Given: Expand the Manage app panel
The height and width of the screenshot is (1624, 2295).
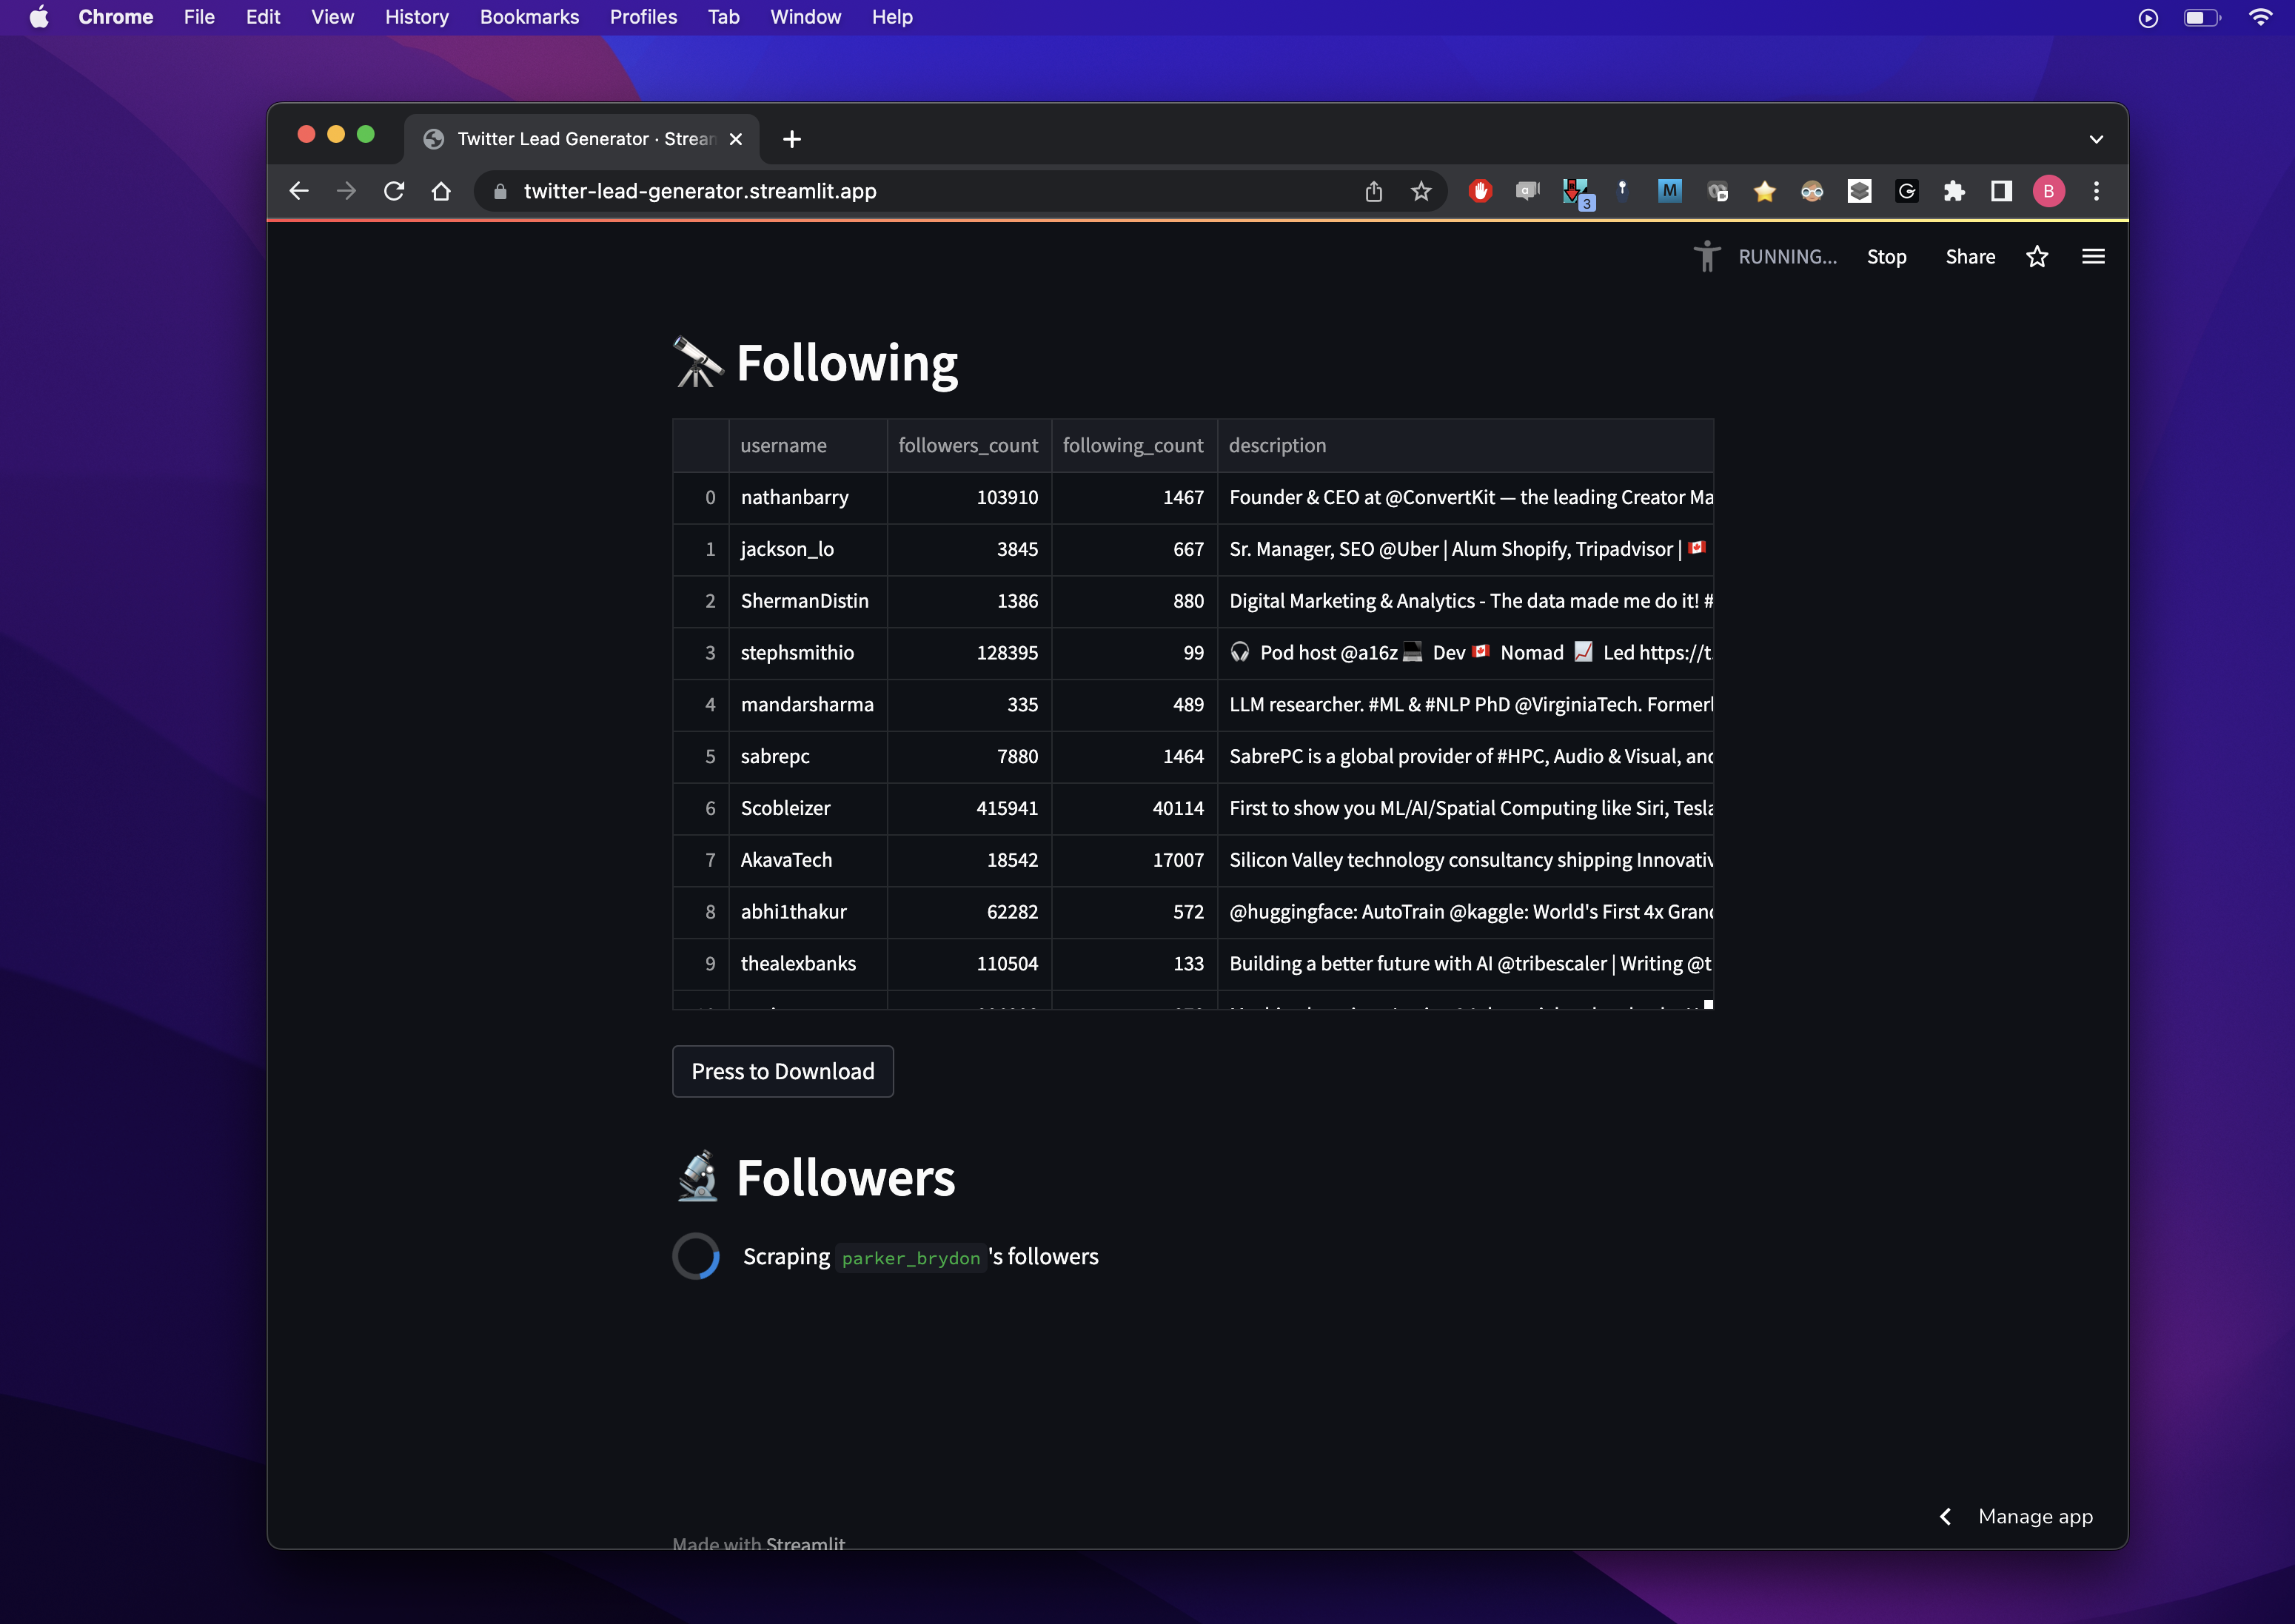Looking at the screenshot, I should pos(2015,1517).
